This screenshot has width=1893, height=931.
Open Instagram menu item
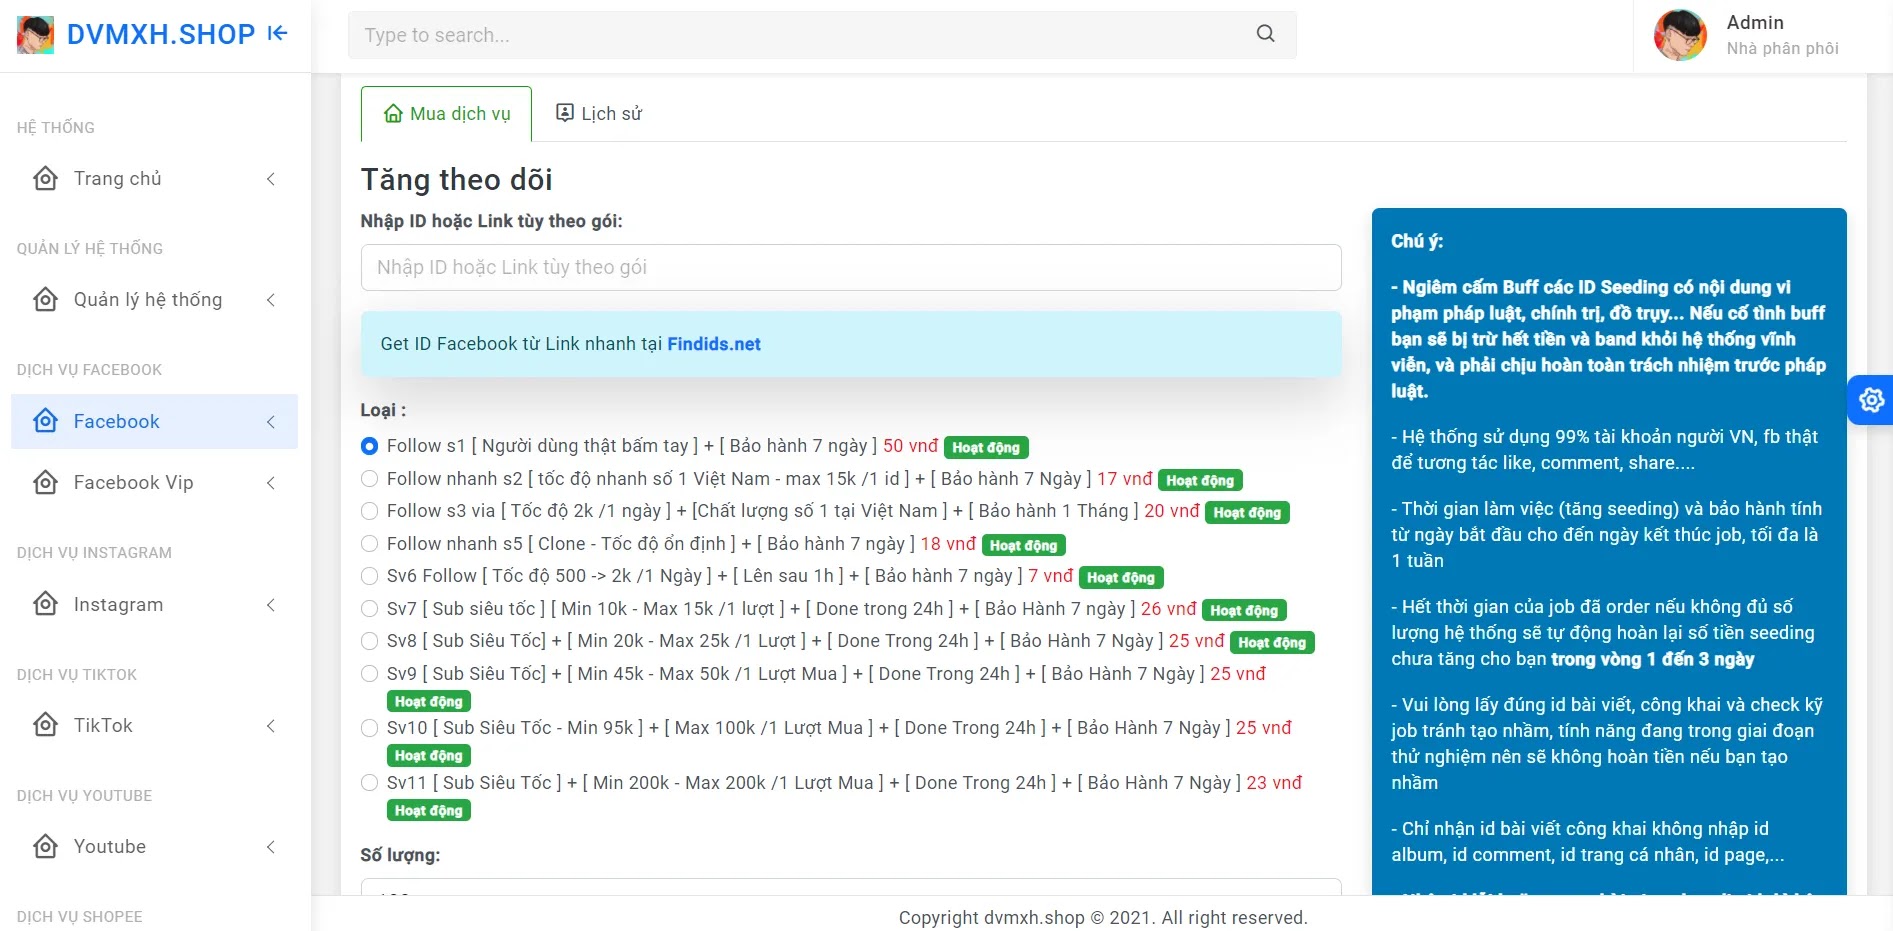[x=154, y=605]
